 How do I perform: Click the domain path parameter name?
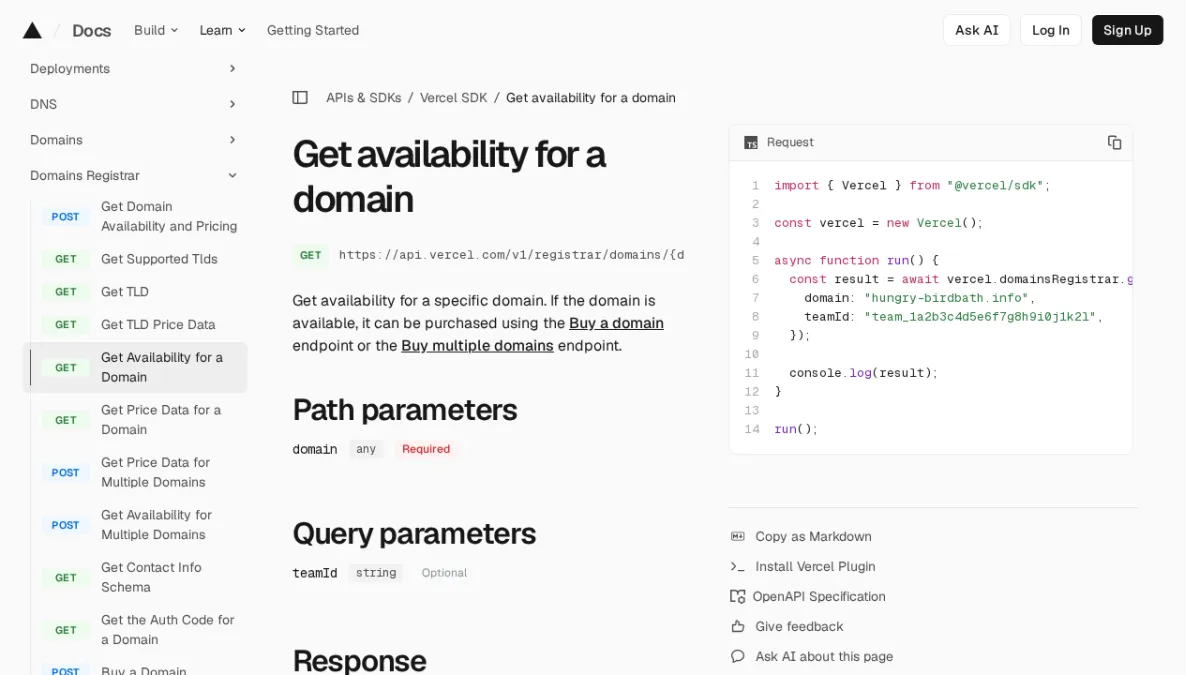tap(315, 450)
